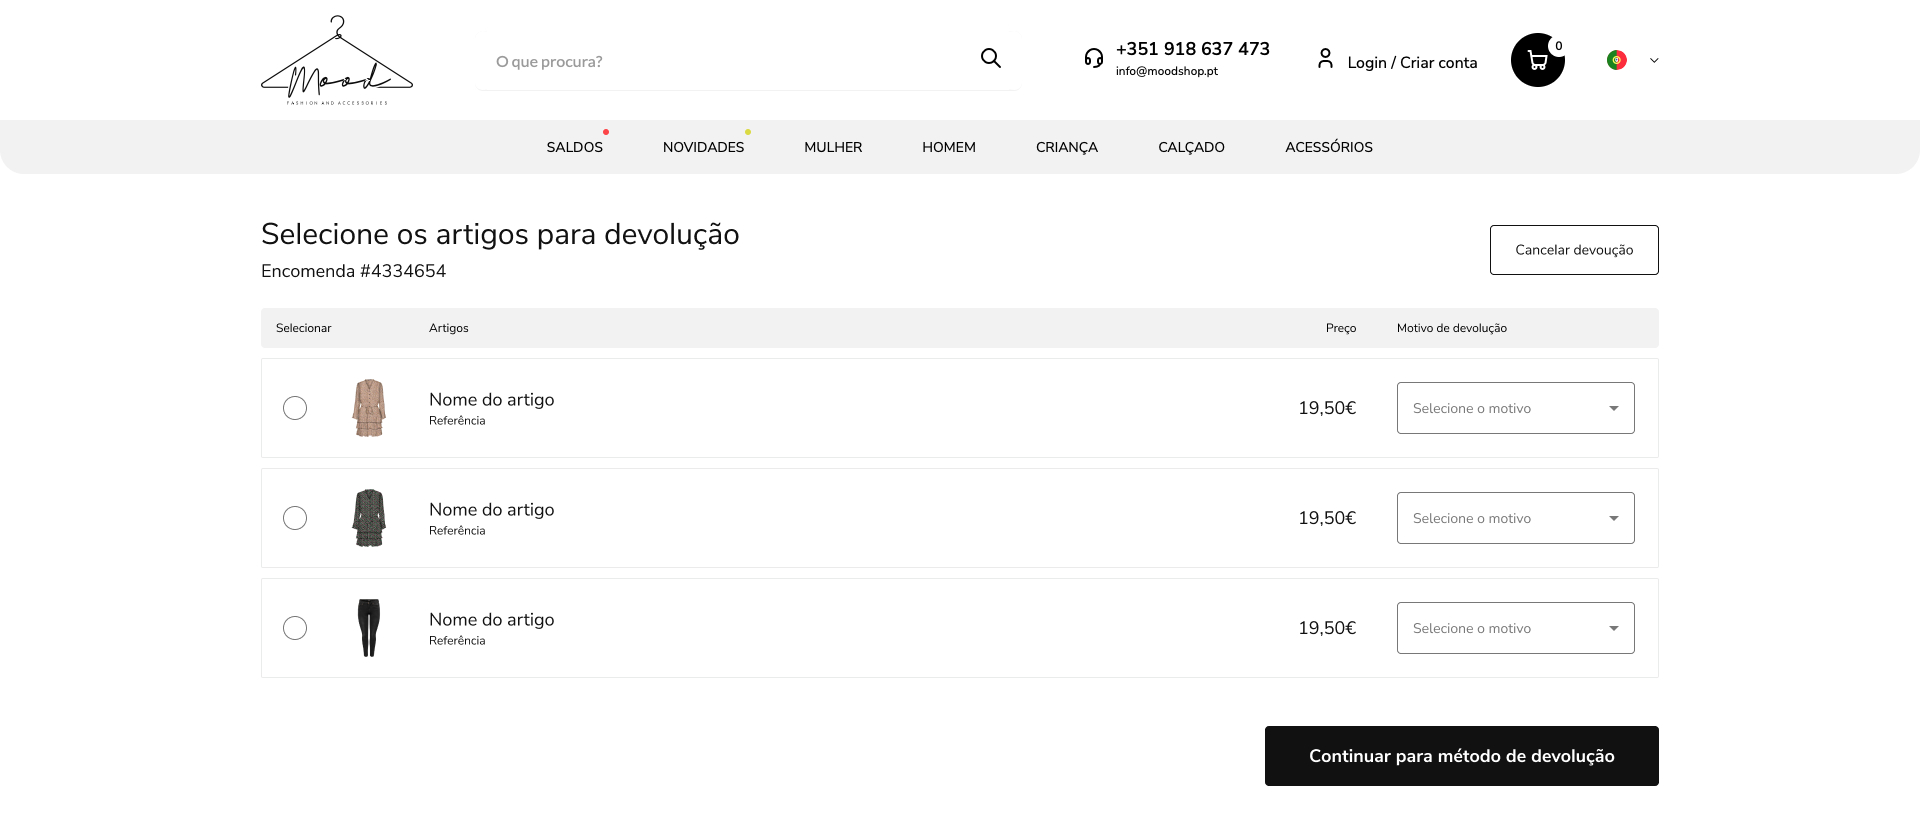1920x839 pixels.
Task: Click the phone number +351 918 637 473
Action: pyautogui.click(x=1193, y=48)
